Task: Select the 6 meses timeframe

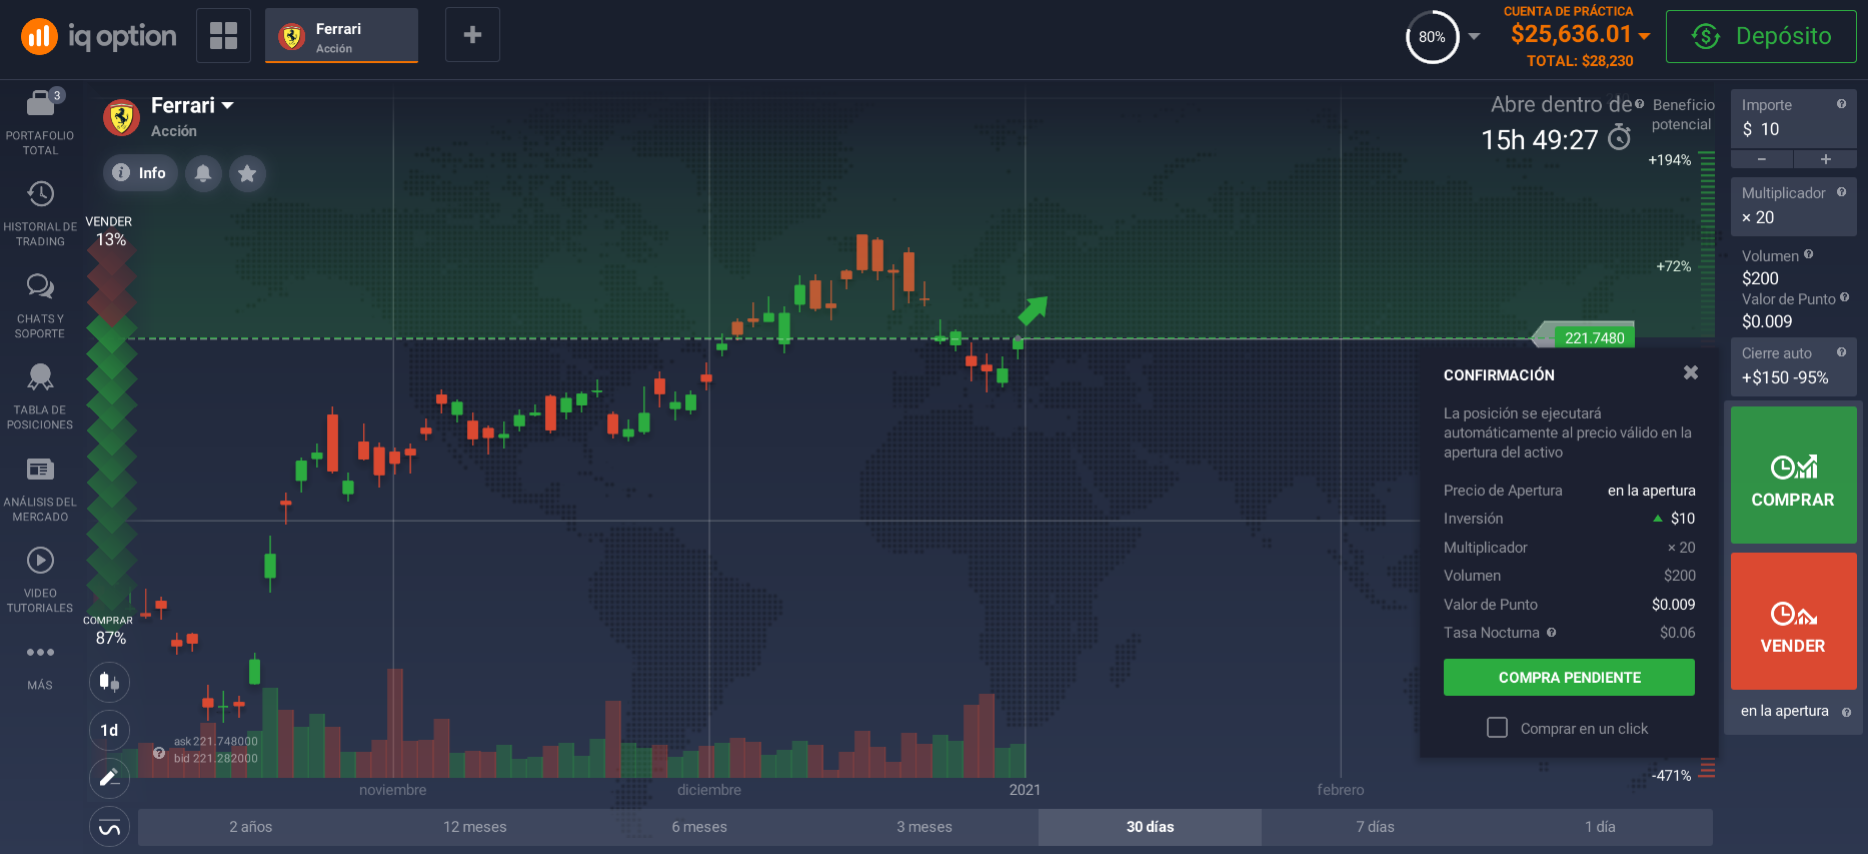Action: [699, 827]
